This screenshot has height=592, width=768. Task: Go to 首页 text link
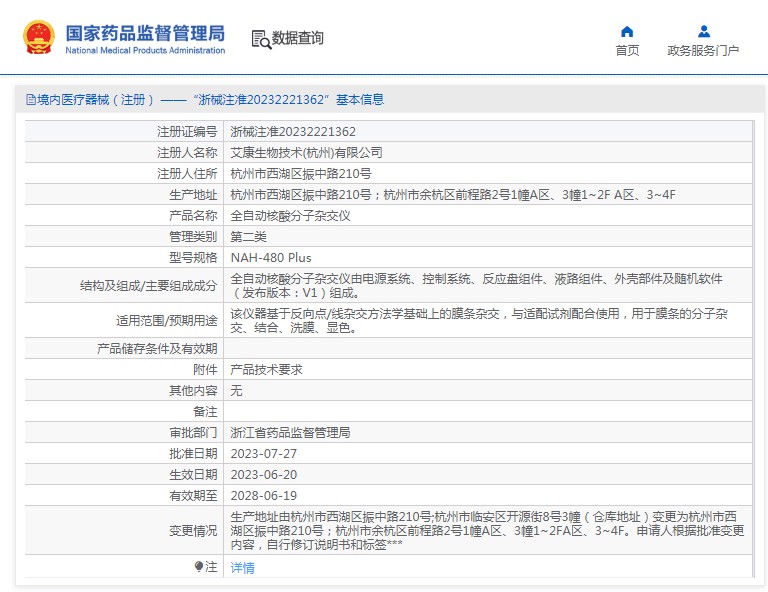tap(627, 50)
